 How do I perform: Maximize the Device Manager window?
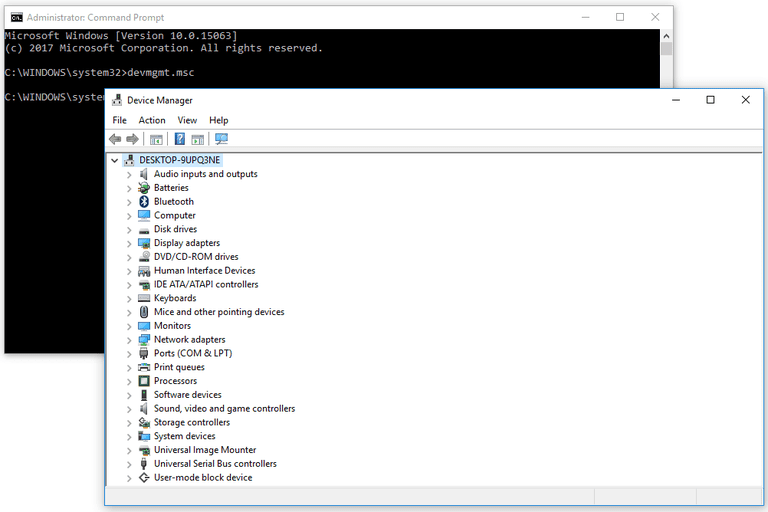pyautogui.click(x=710, y=100)
